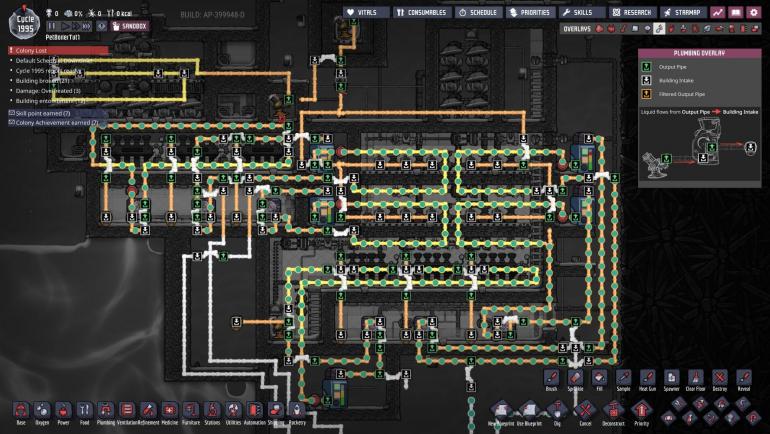Click the Colony Lost alert

(x=58, y=50)
